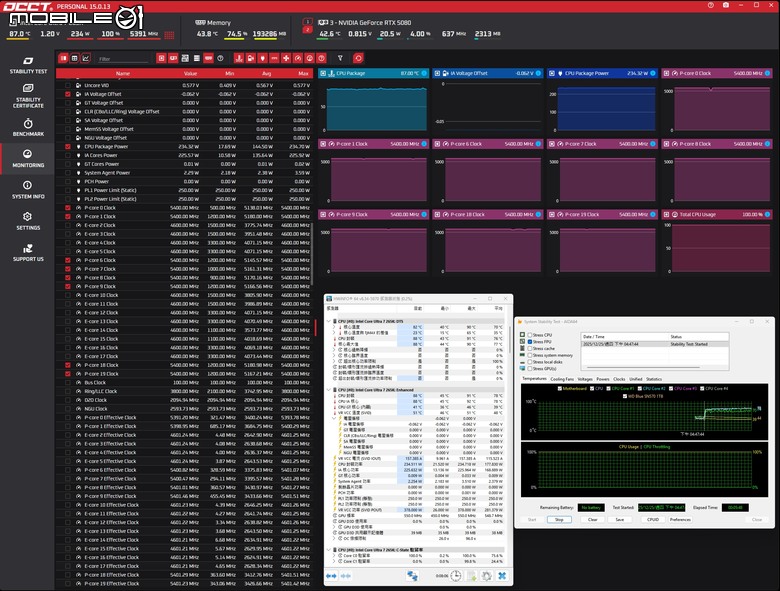Switch to Powers tab in AIDA64
This screenshot has height=591, width=780.
[x=603, y=379]
